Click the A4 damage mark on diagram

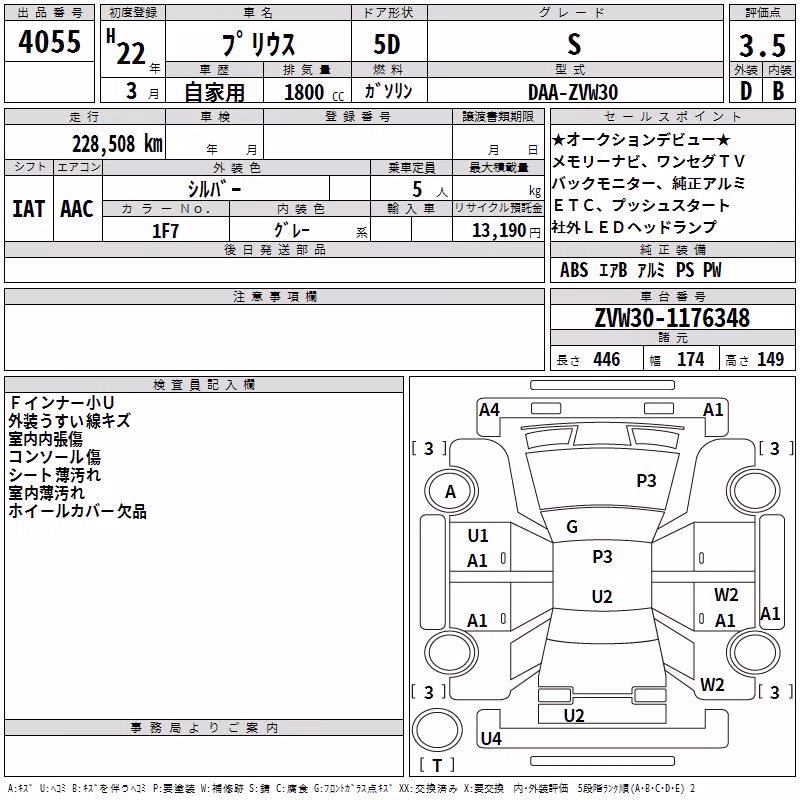489,410
